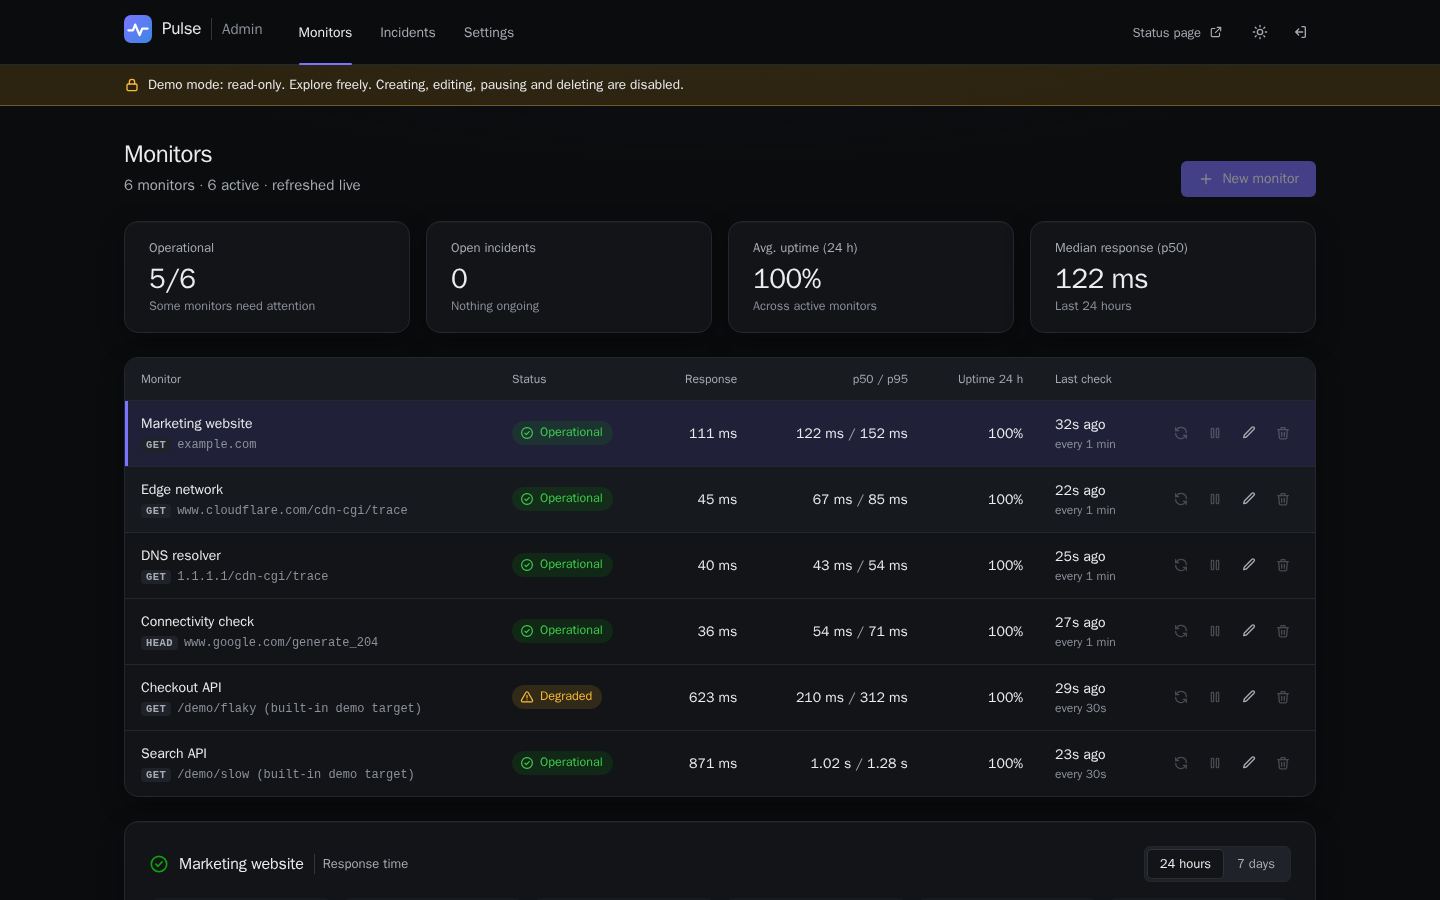Click the DNS resolver monitor name
Image resolution: width=1440 pixels, height=900 pixels.
click(181, 556)
